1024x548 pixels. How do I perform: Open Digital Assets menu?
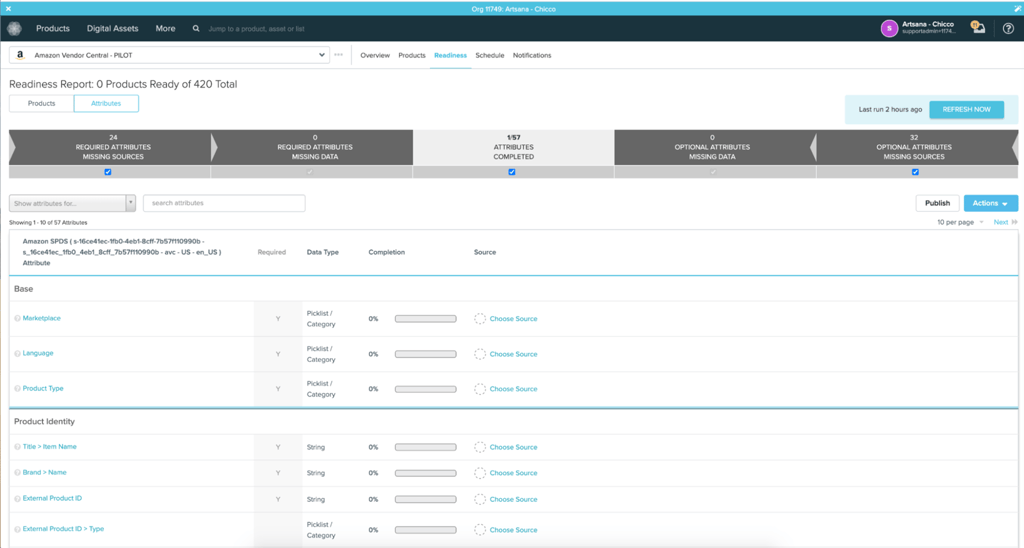112,29
